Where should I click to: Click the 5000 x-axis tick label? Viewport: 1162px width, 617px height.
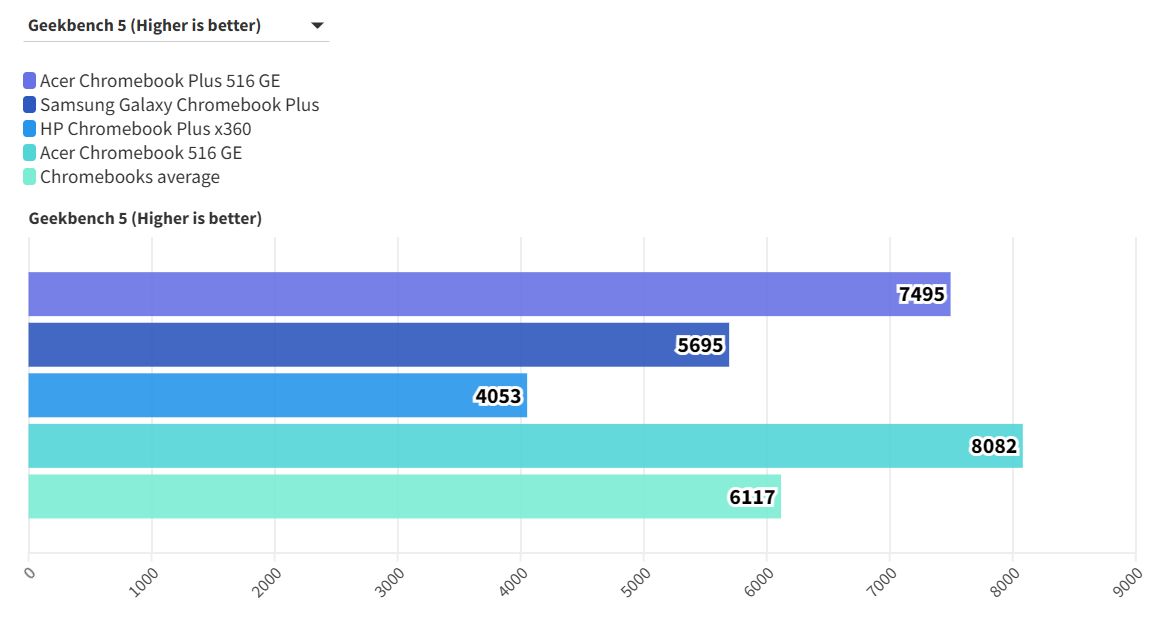(x=635, y=581)
